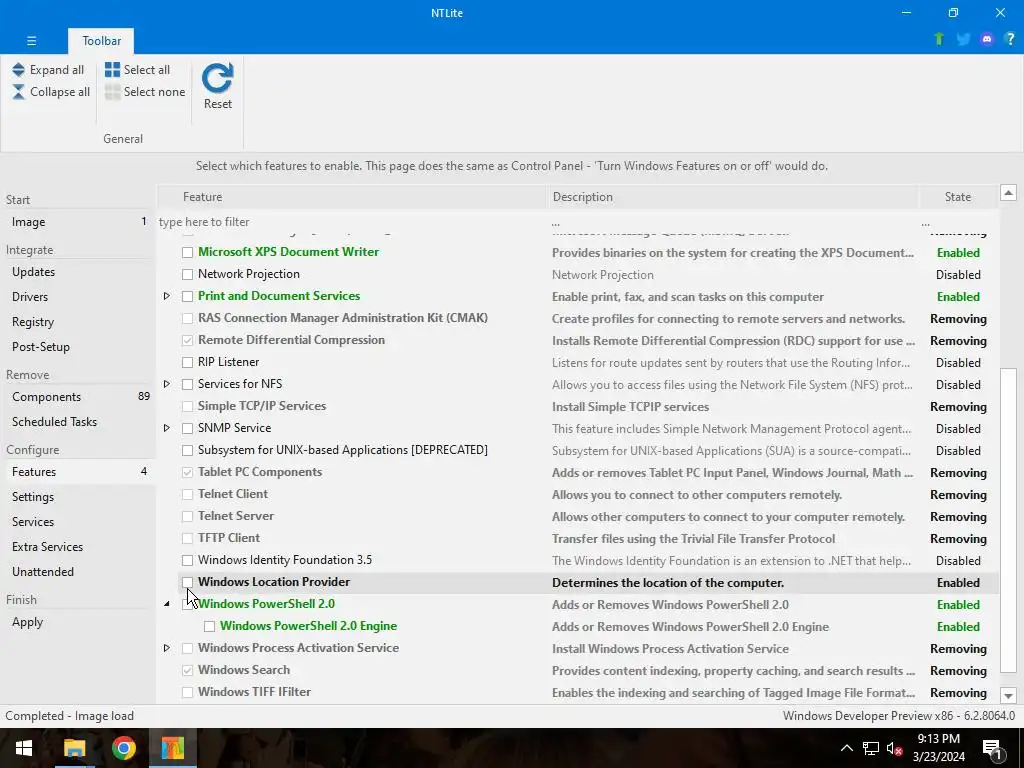
Task: Sort by the State column header
Action: coord(957,197)
